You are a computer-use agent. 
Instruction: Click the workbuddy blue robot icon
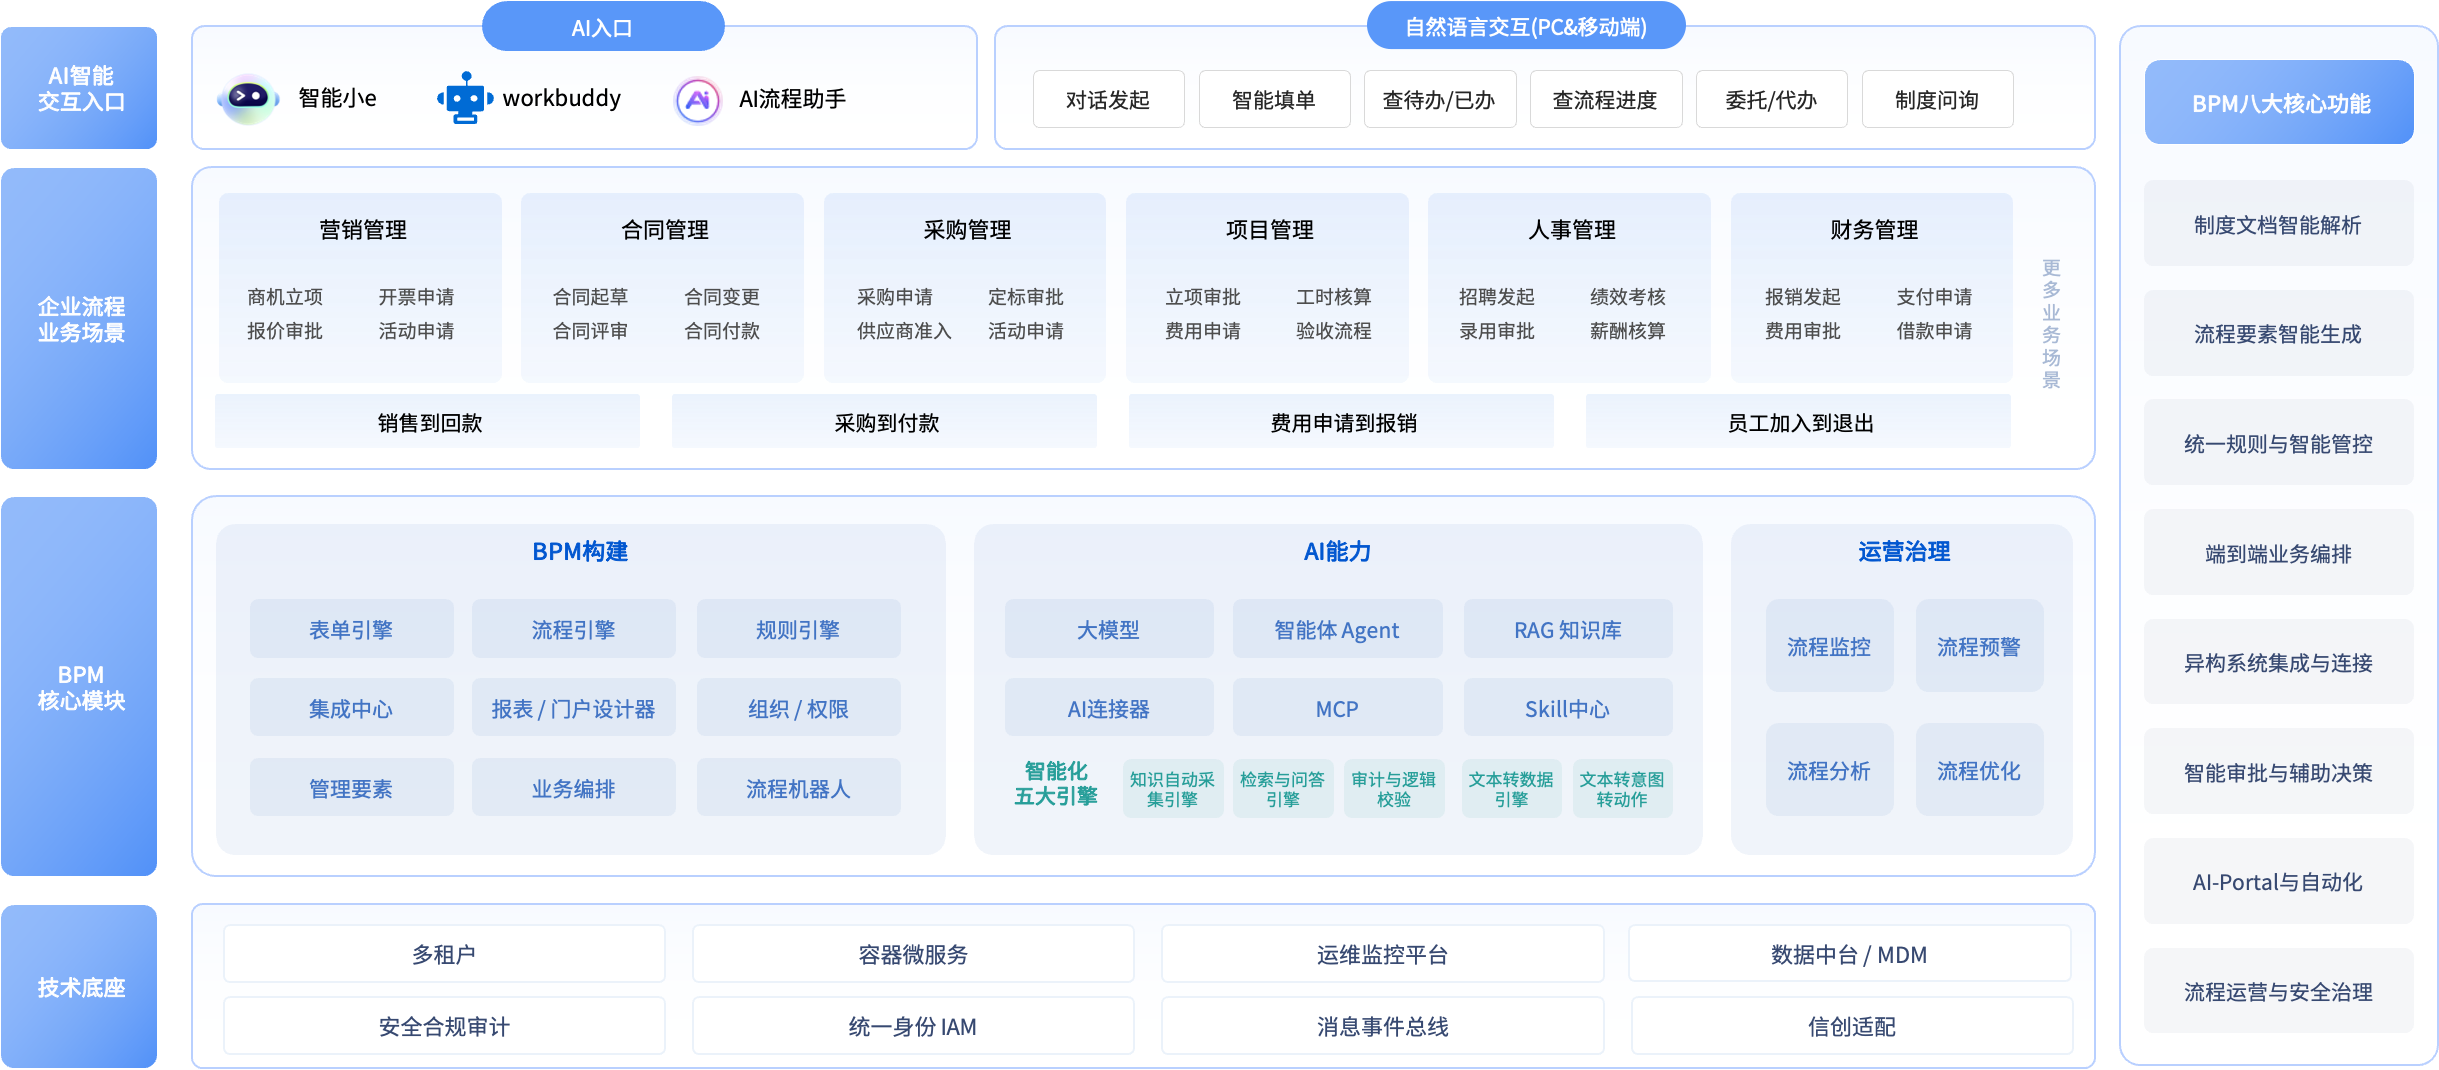point(465,98)
